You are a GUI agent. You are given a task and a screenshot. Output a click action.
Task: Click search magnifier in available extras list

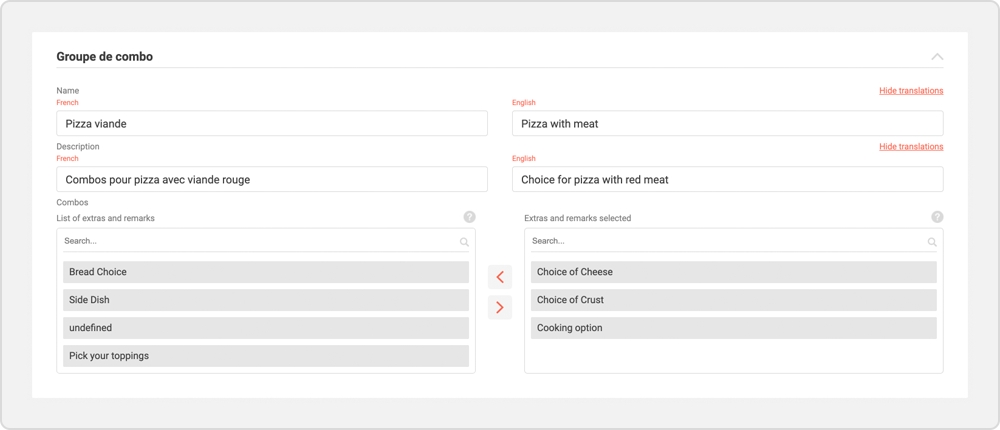coord(464,242)
